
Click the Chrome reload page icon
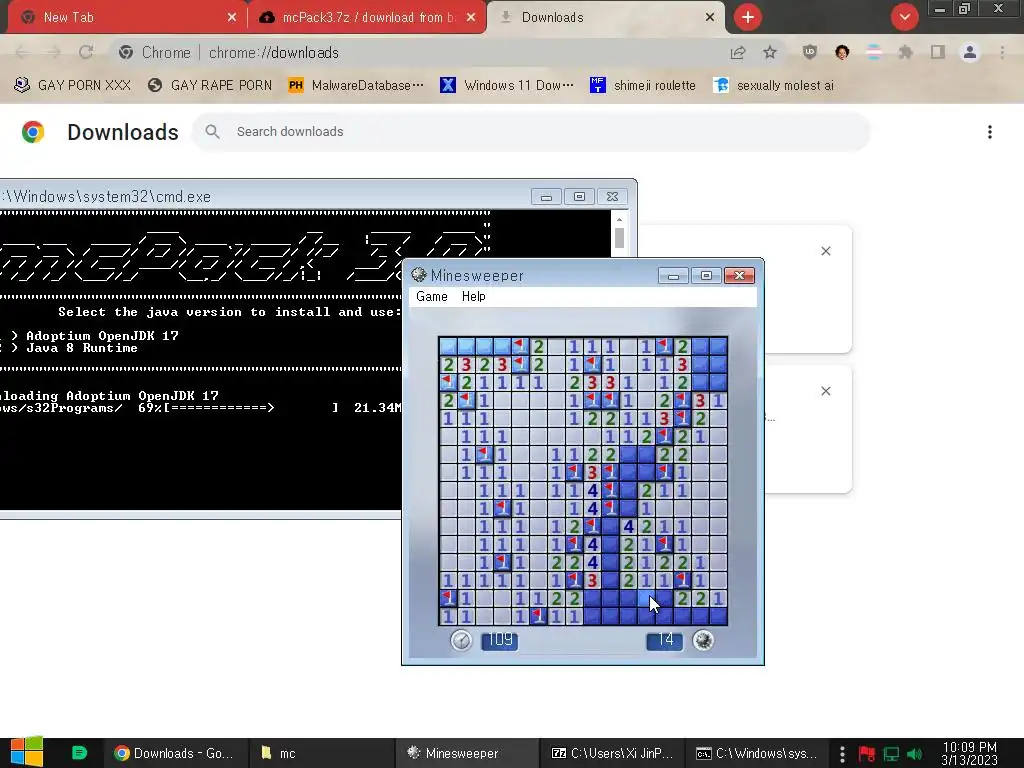pyautogui.click(x=86, y=52)
